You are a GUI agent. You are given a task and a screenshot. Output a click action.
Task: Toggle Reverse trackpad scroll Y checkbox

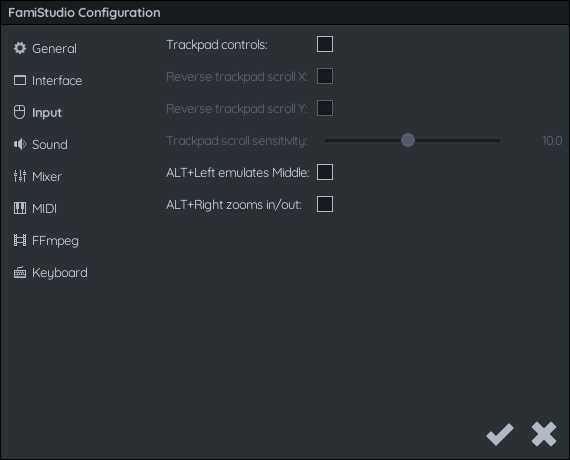click(x=325, y=108)
